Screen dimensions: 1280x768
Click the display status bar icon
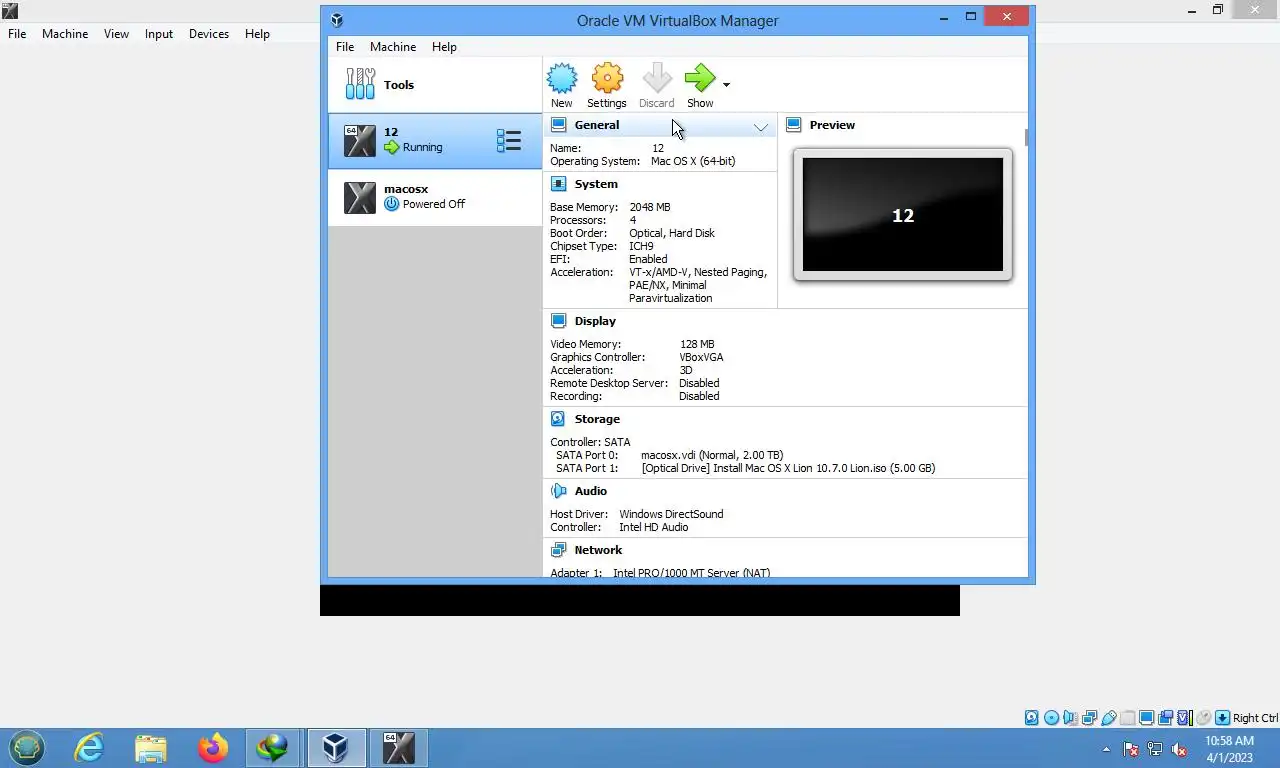[1147, 718]
